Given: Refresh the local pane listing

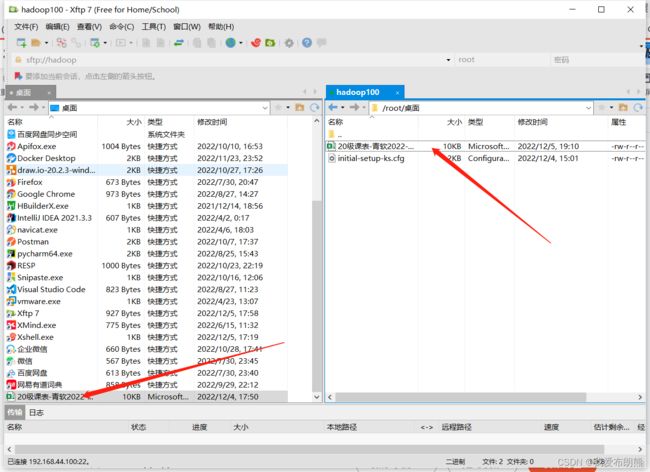Looking at the screenshot, I should (315, 108).
